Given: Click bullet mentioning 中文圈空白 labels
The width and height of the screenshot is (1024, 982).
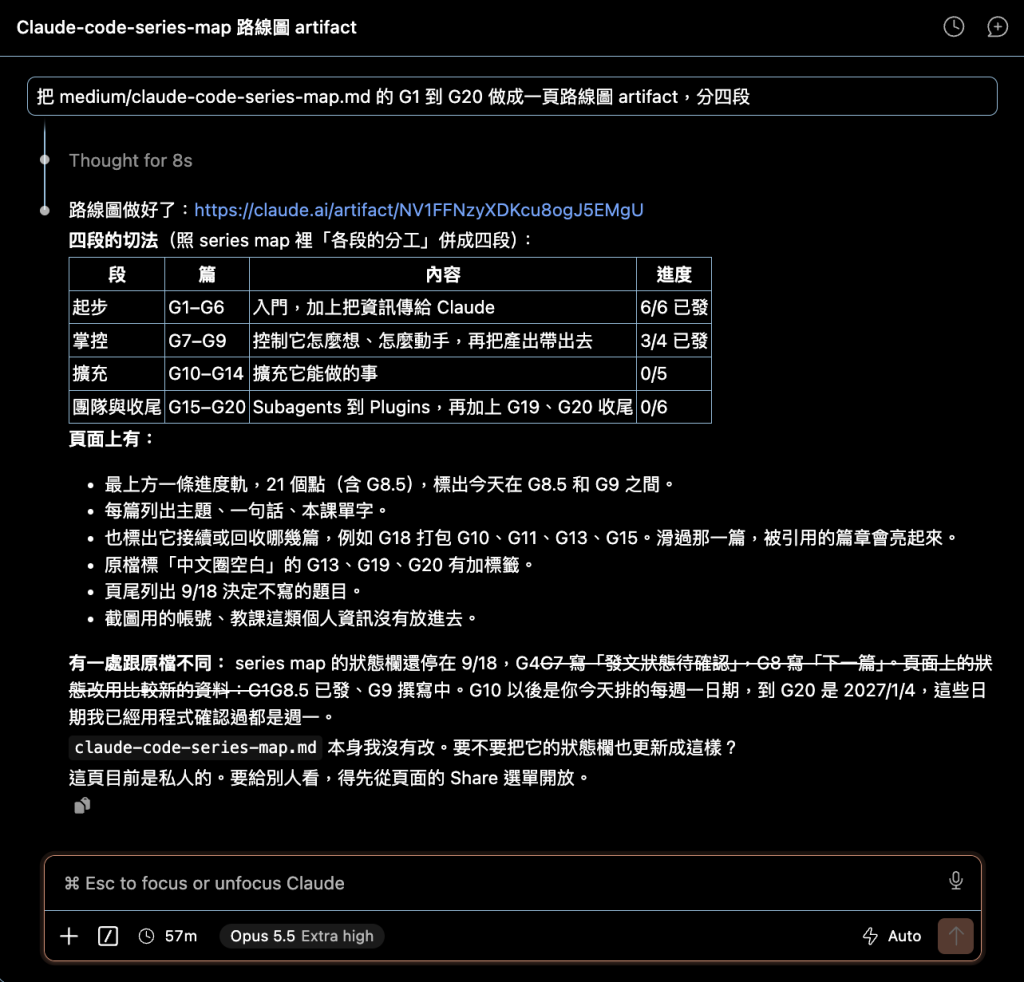Looking at the screenshot, I should 319,565.
